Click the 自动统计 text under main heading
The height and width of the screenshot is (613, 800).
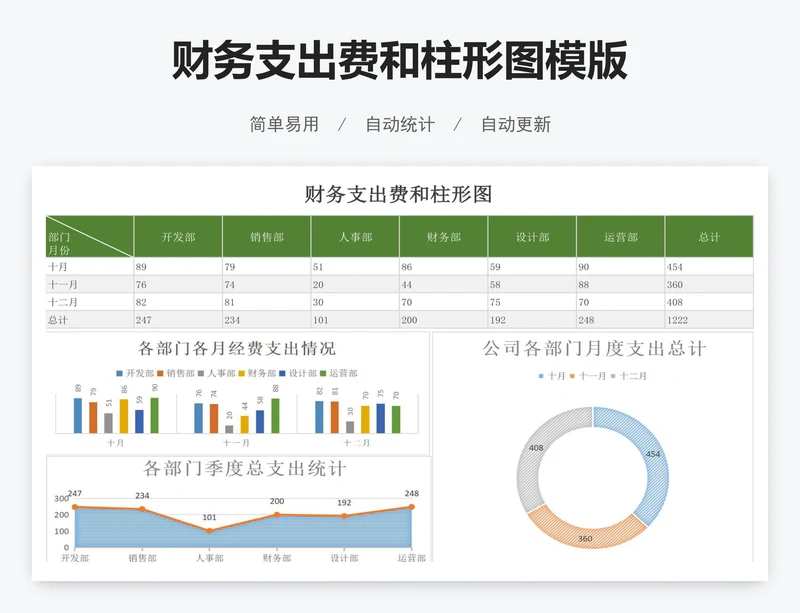tap(400, 125)
